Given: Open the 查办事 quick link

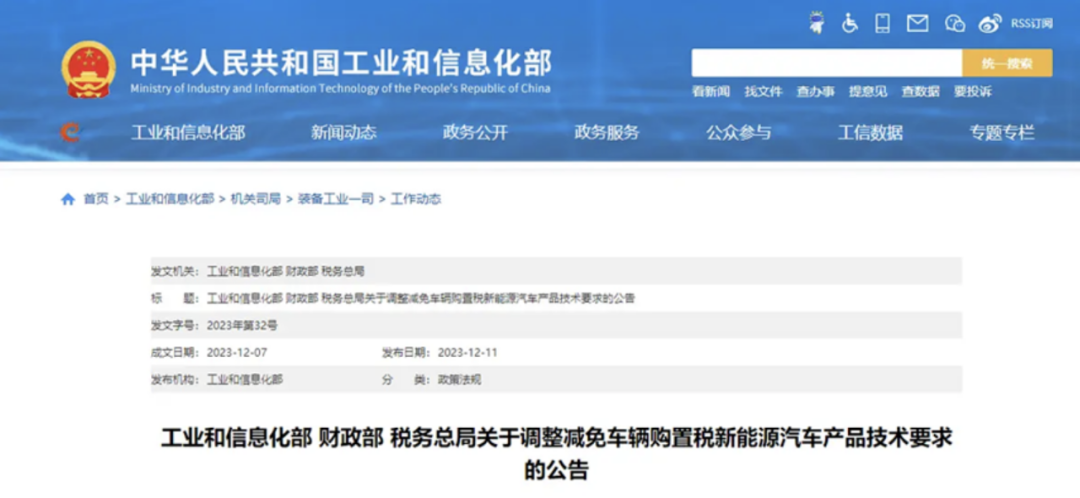Looking at the screenshot, I should point(816,91).
